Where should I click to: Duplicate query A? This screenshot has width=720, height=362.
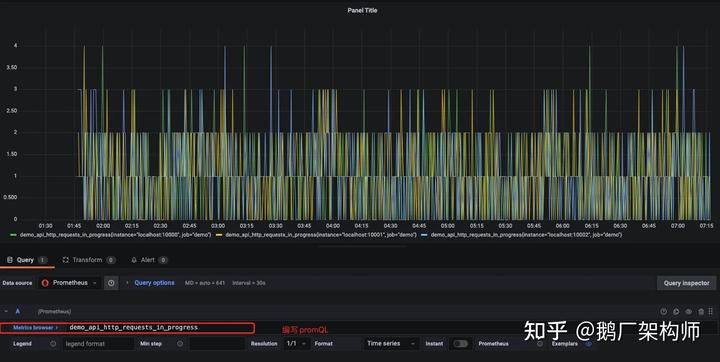tap(676, 311)
